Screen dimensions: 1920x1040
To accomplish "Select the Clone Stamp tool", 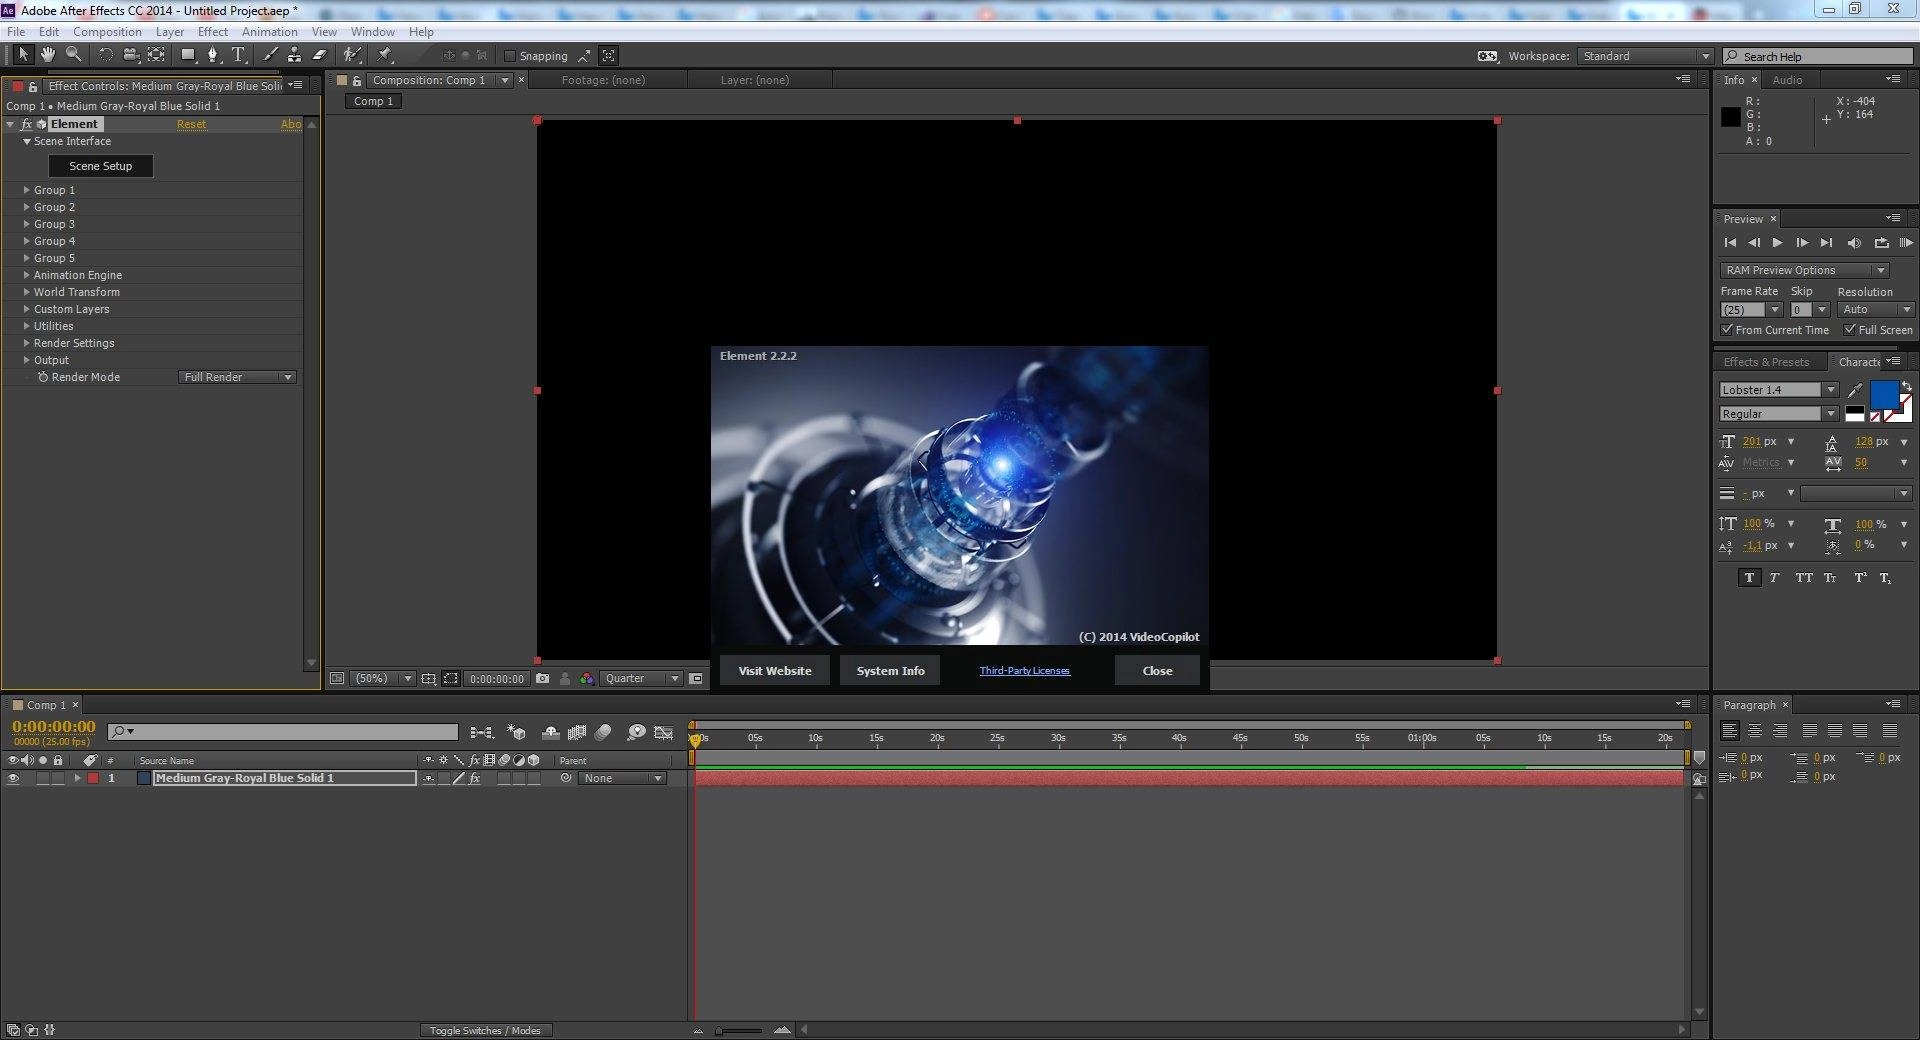I will tap(294, 55).
